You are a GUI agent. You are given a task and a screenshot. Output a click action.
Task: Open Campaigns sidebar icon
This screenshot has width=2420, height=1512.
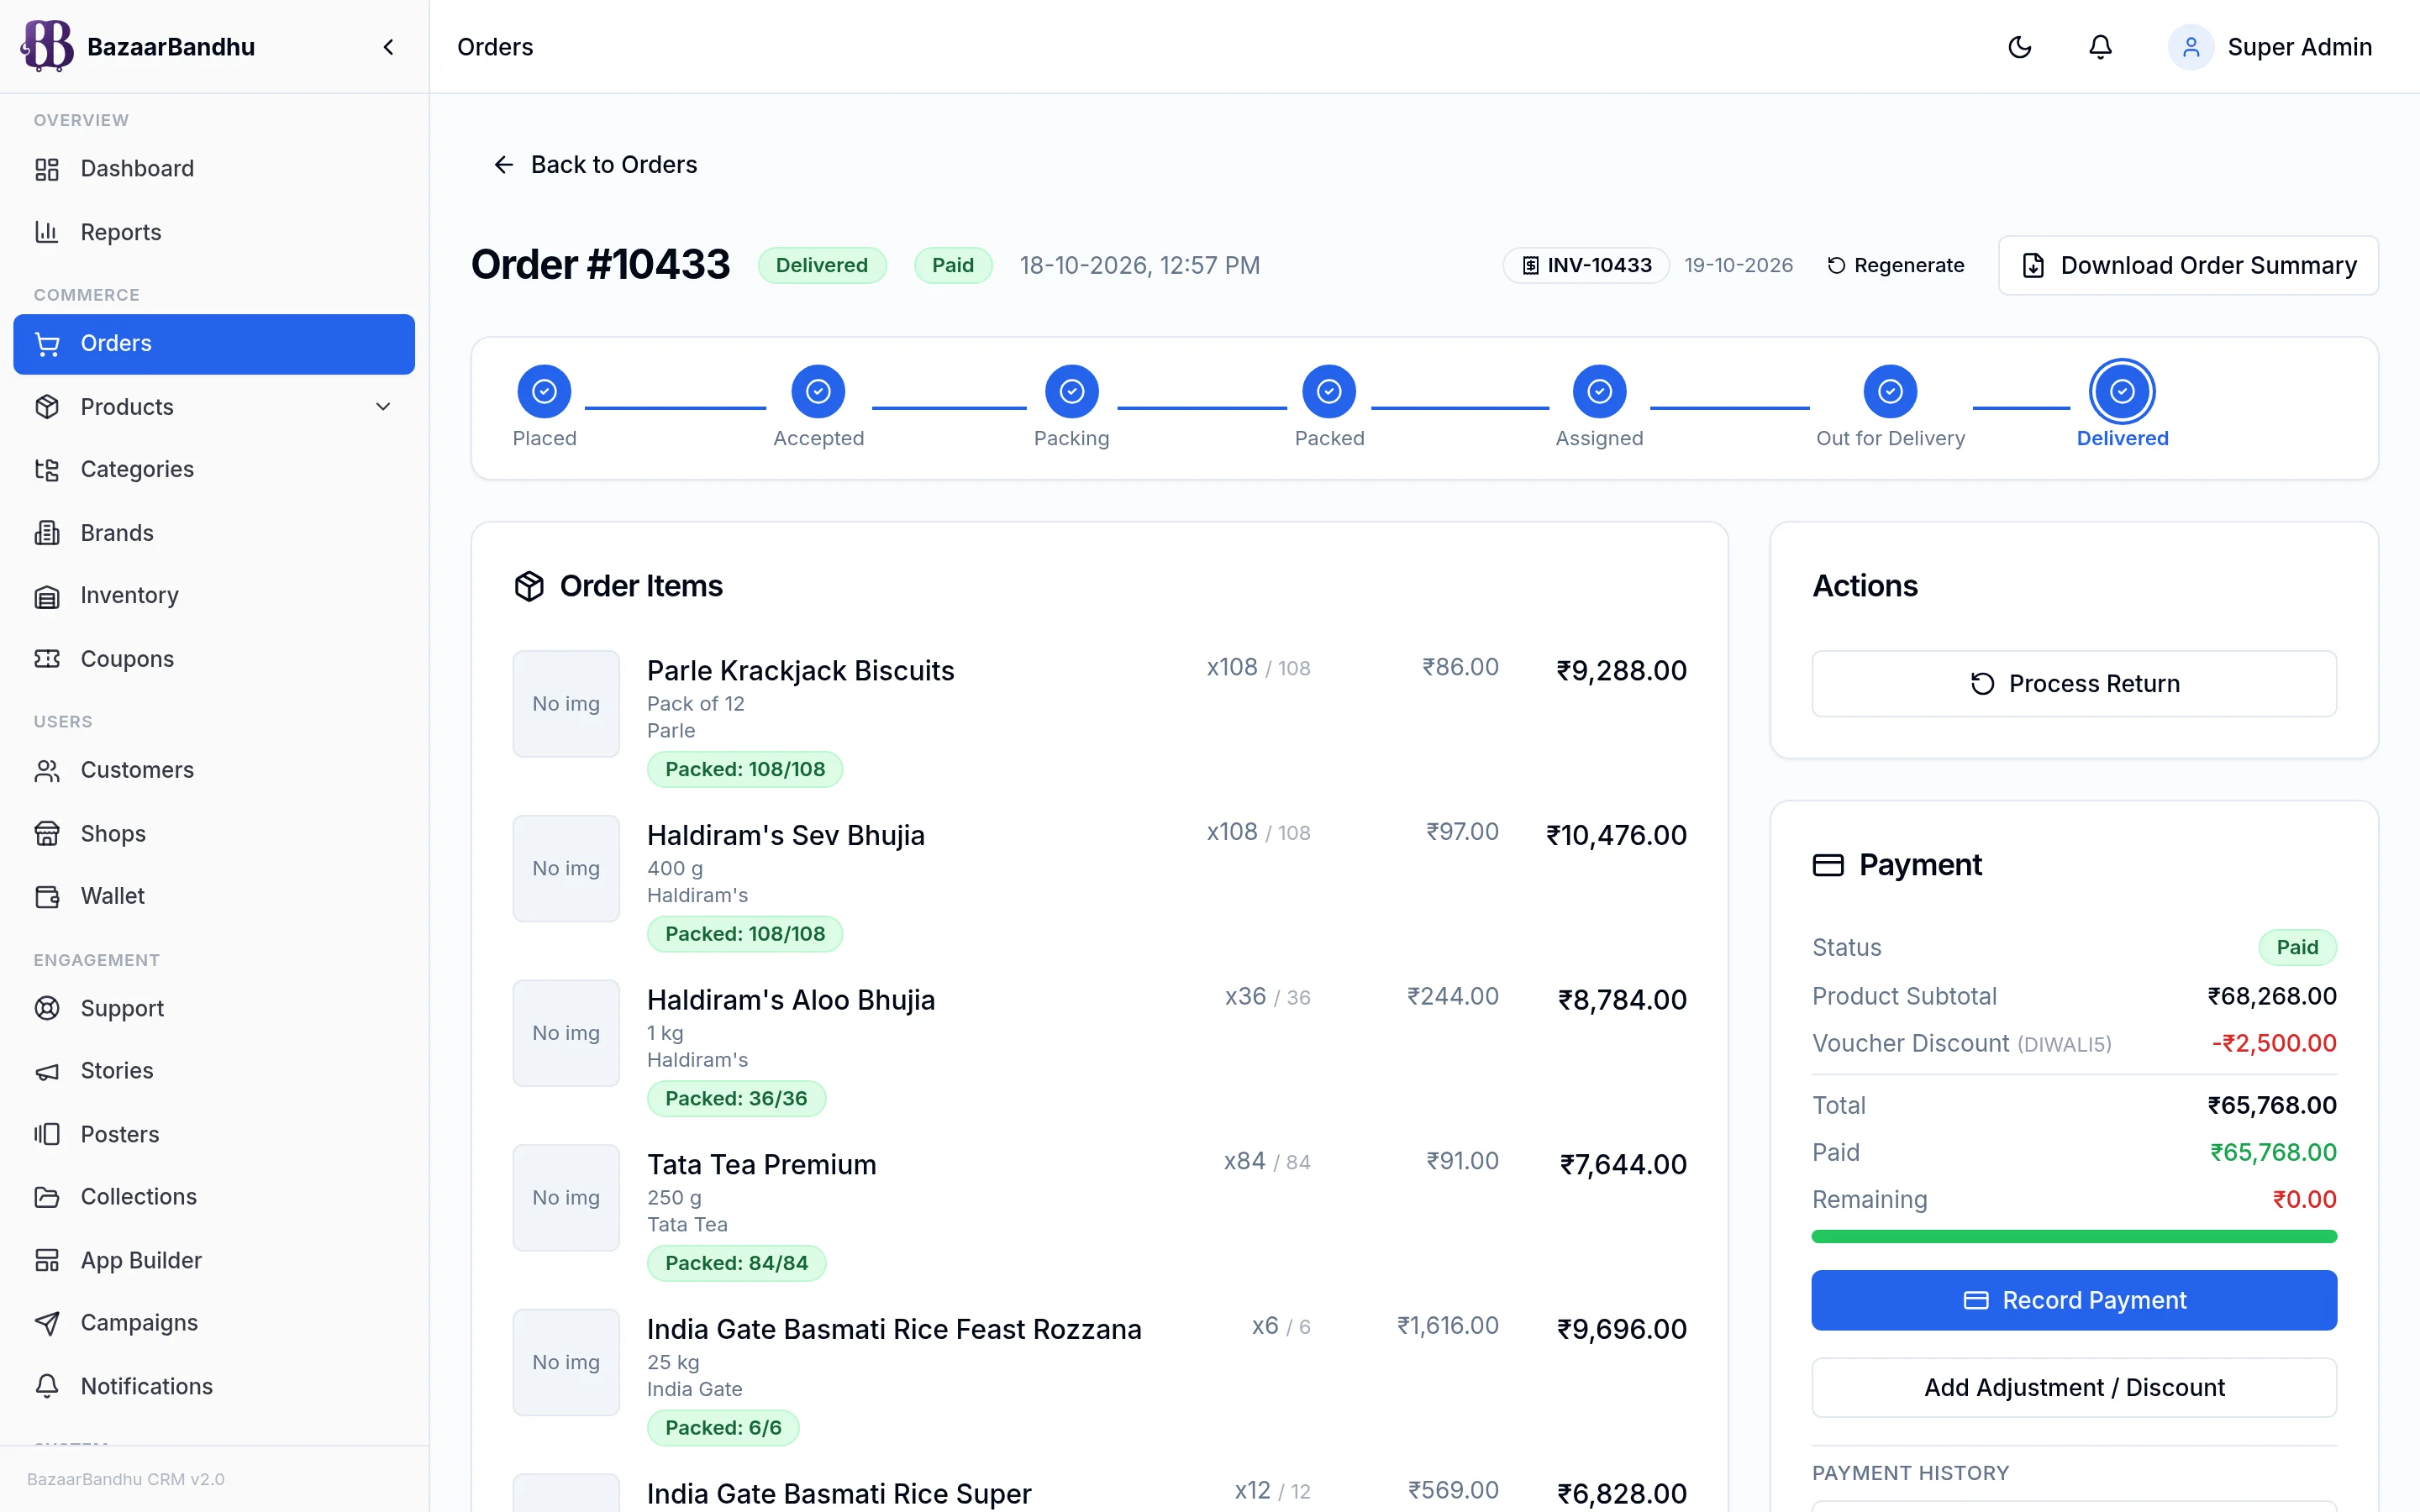pos(47,1323)
